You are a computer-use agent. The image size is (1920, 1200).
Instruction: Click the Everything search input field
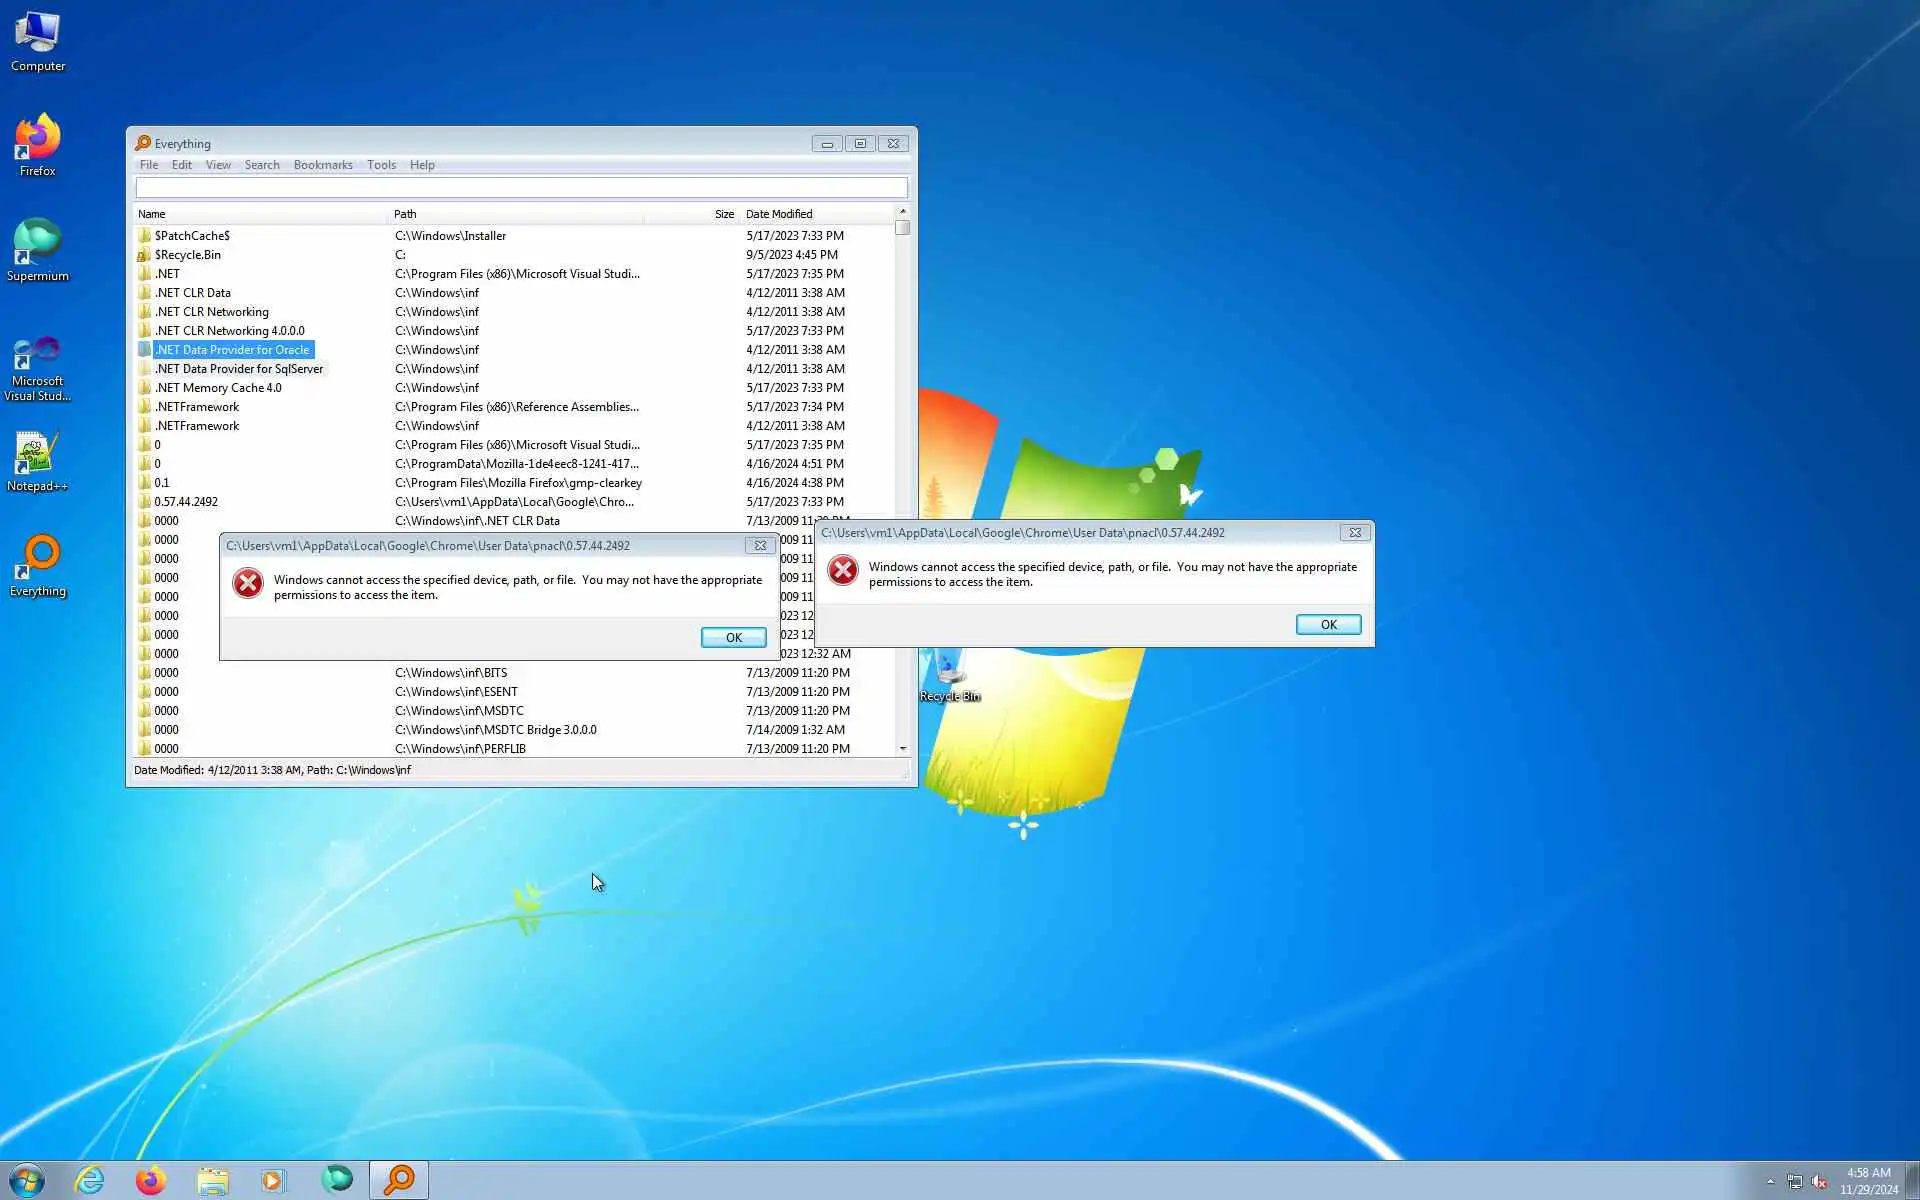tap(521, 188)
